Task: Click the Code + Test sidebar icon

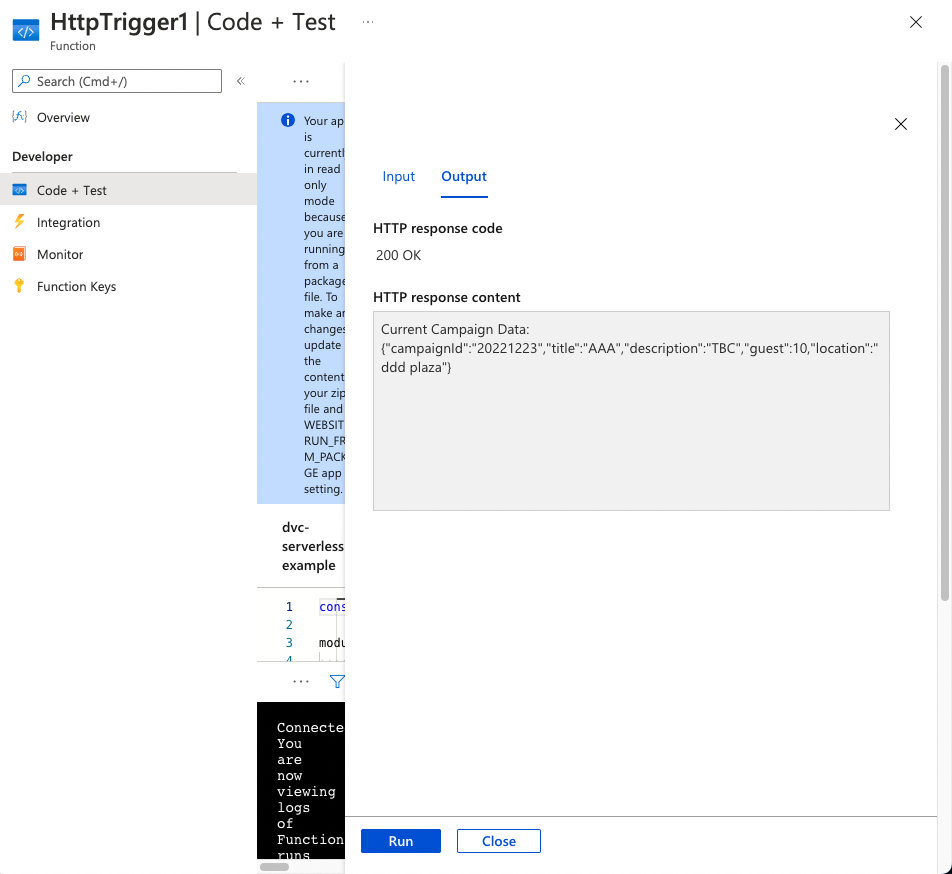Action: [x=19, y=190]
